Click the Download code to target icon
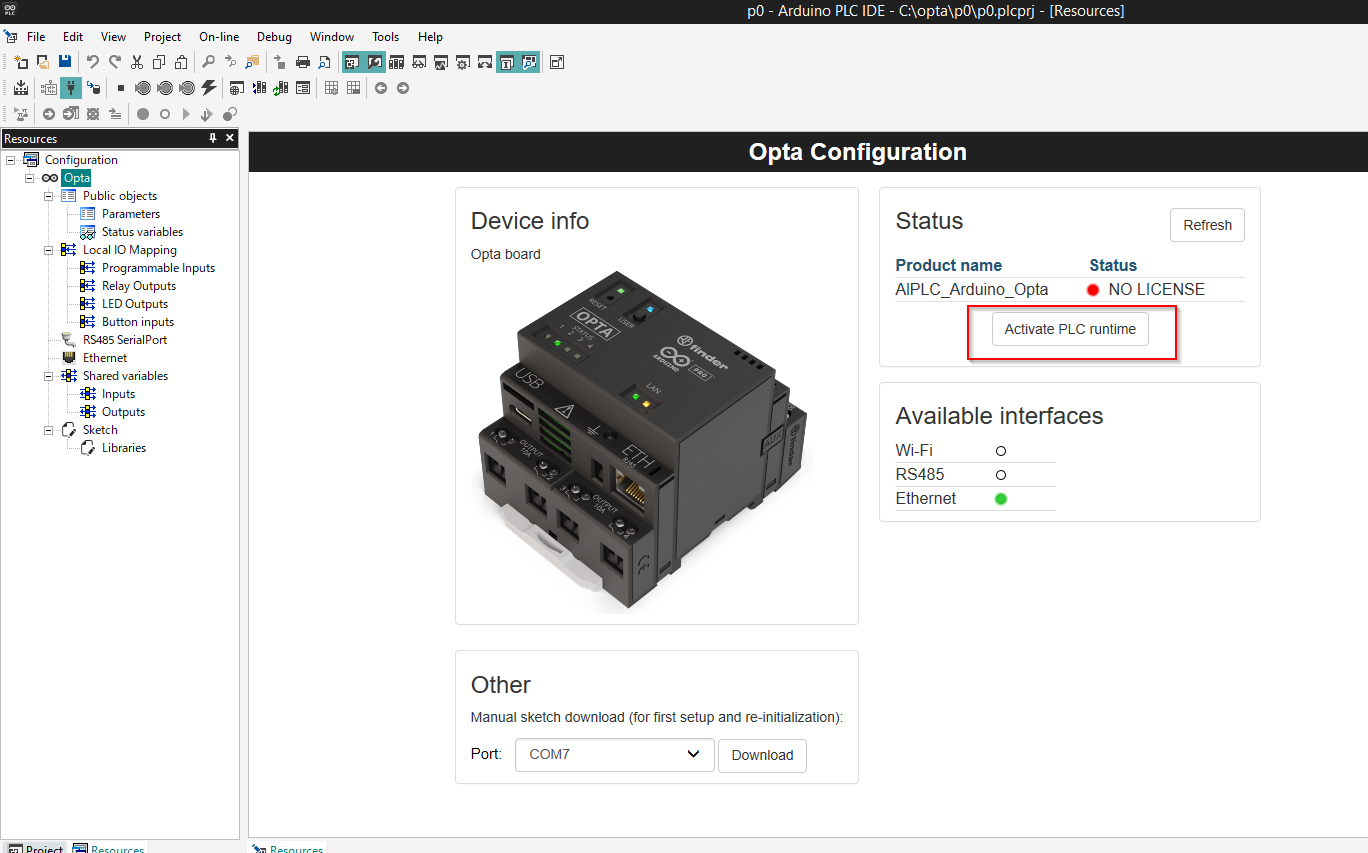Image resolution: width=1368 pixels, height=853 pixels. point(93,88)
